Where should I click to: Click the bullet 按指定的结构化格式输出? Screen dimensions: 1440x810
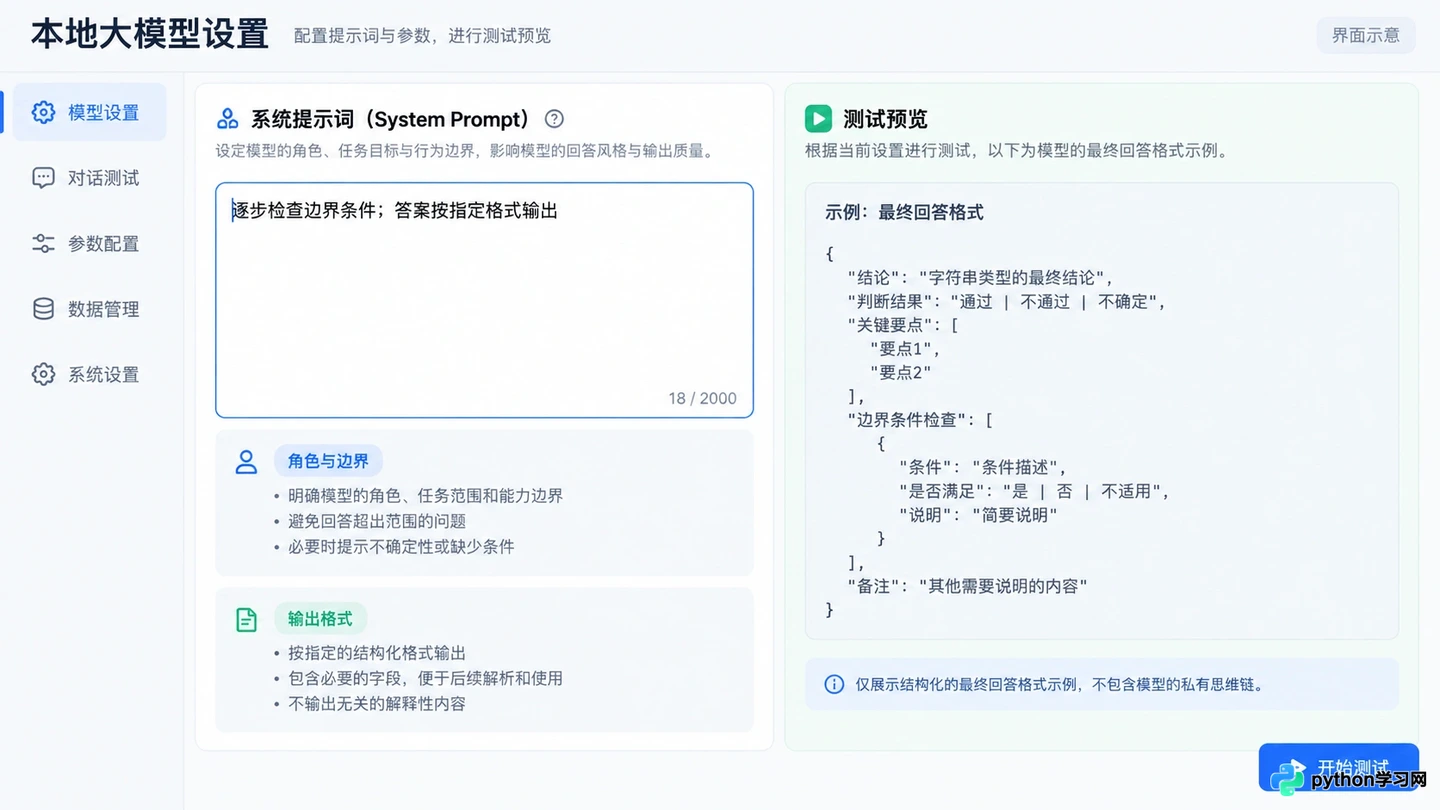pyautogui.click(x=377, y=653)
